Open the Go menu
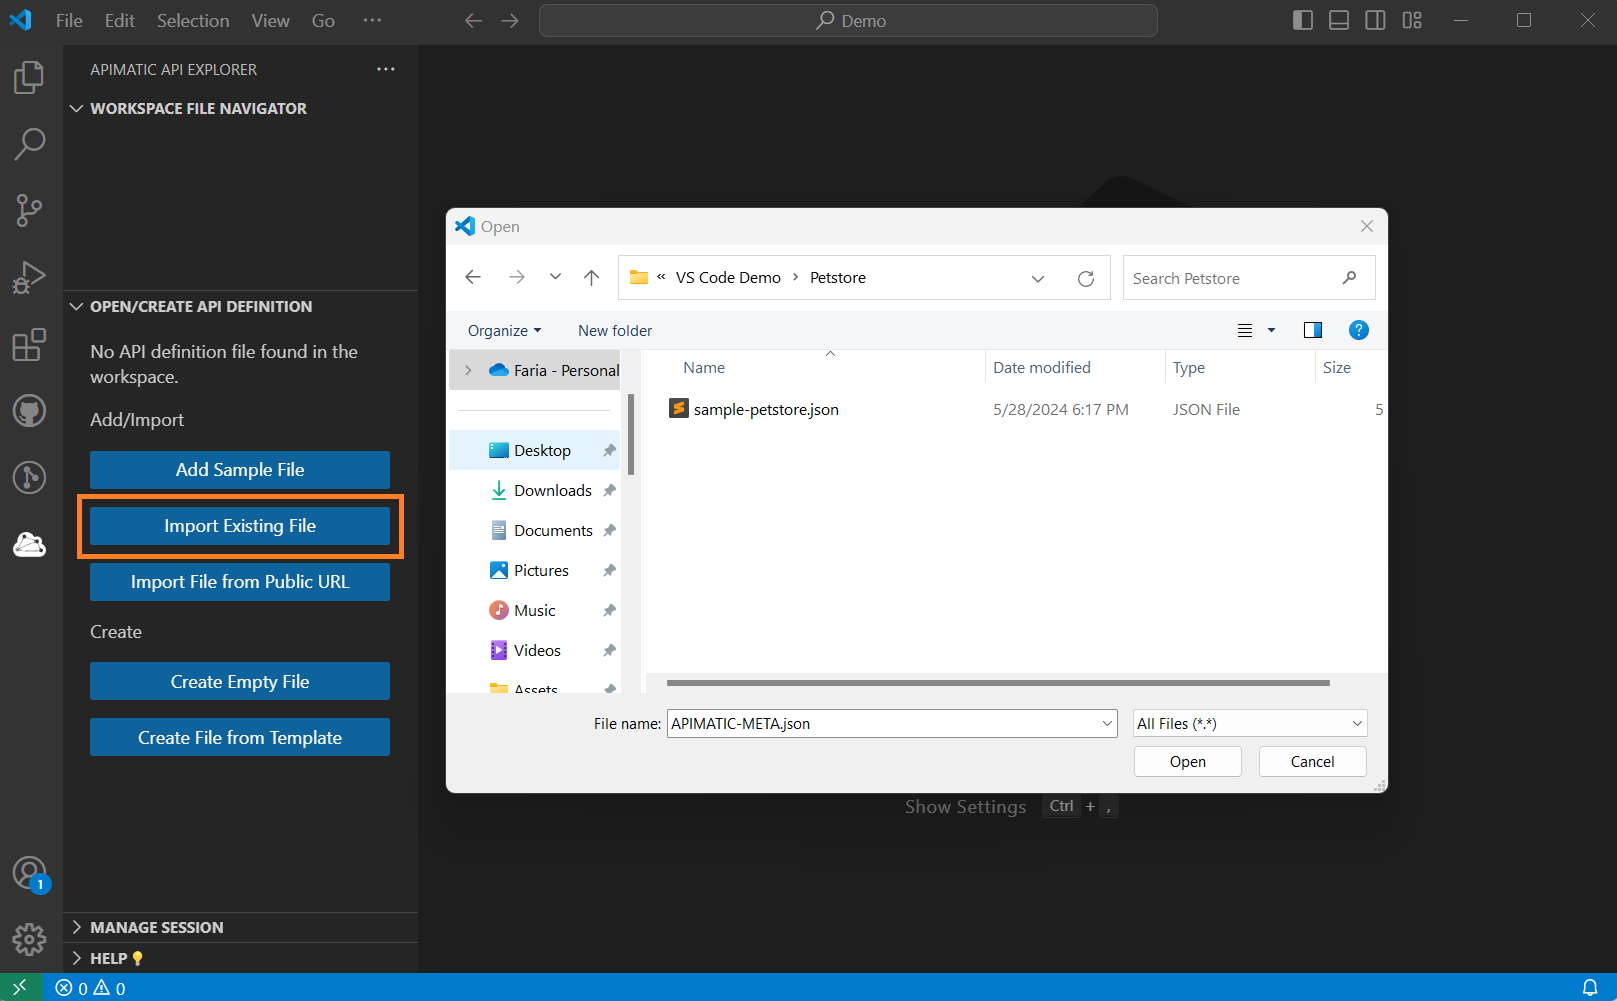This screenshot has width=1617, height=1001. 323,20
